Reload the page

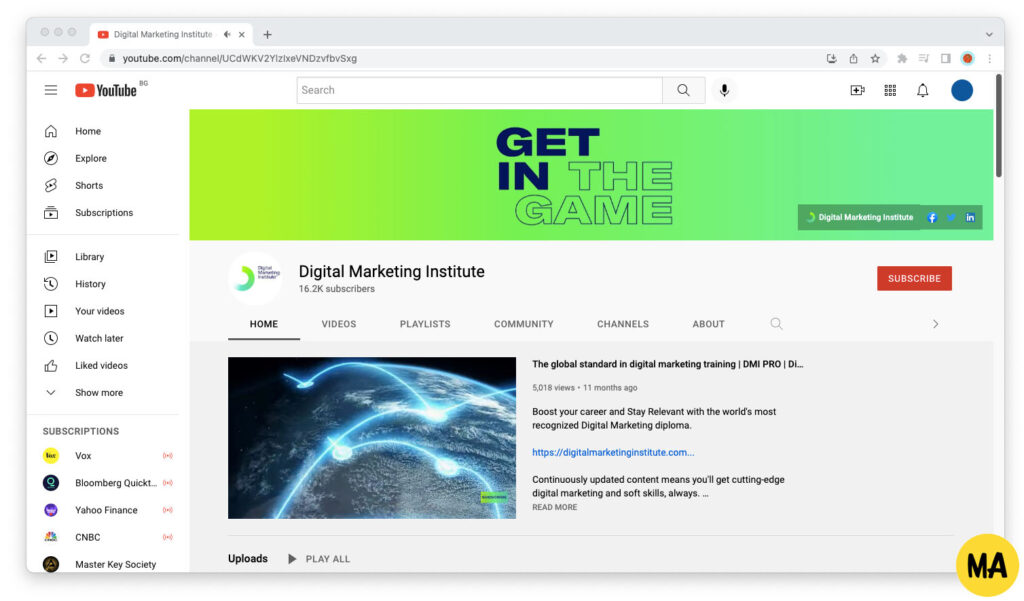[85, 58]
